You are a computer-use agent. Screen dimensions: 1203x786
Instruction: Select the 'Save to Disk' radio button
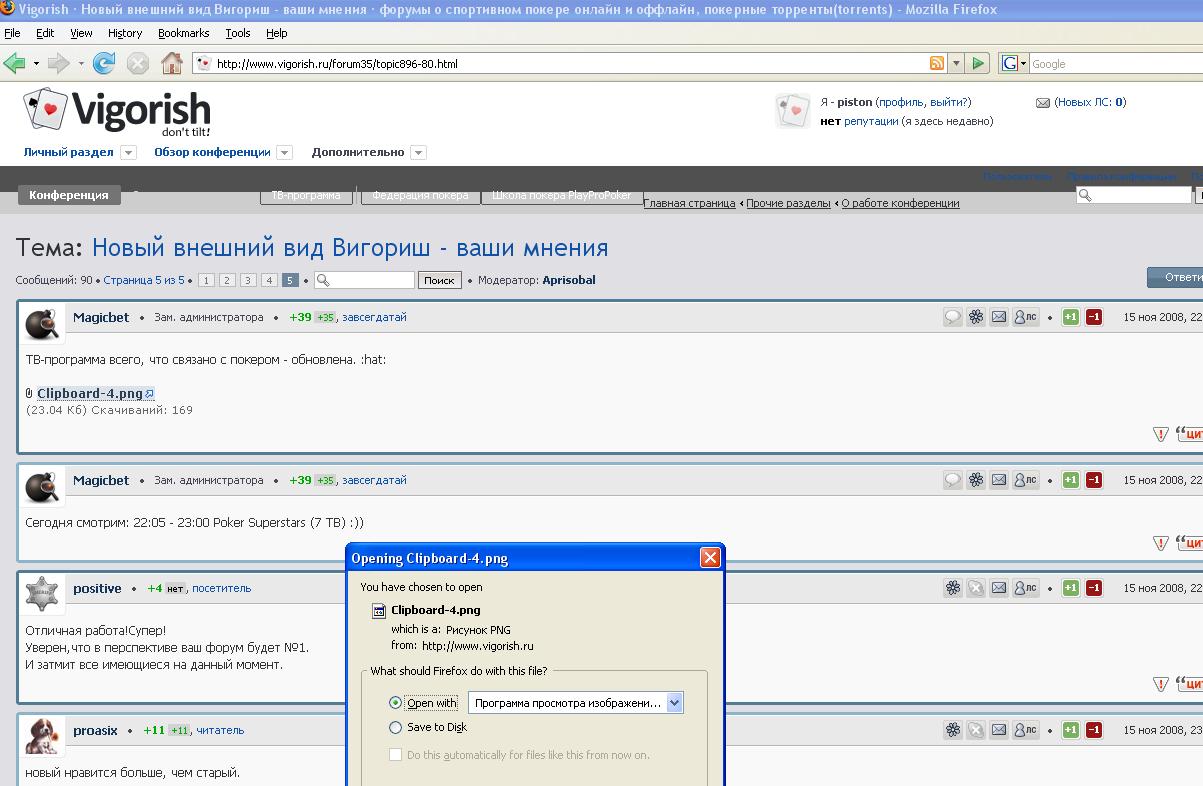pyautogui.click(x=396, y=727)
